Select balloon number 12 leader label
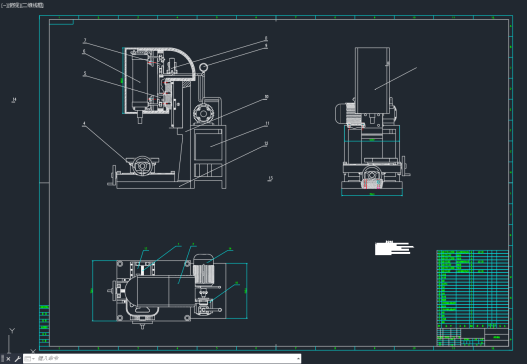 (266, 144)
